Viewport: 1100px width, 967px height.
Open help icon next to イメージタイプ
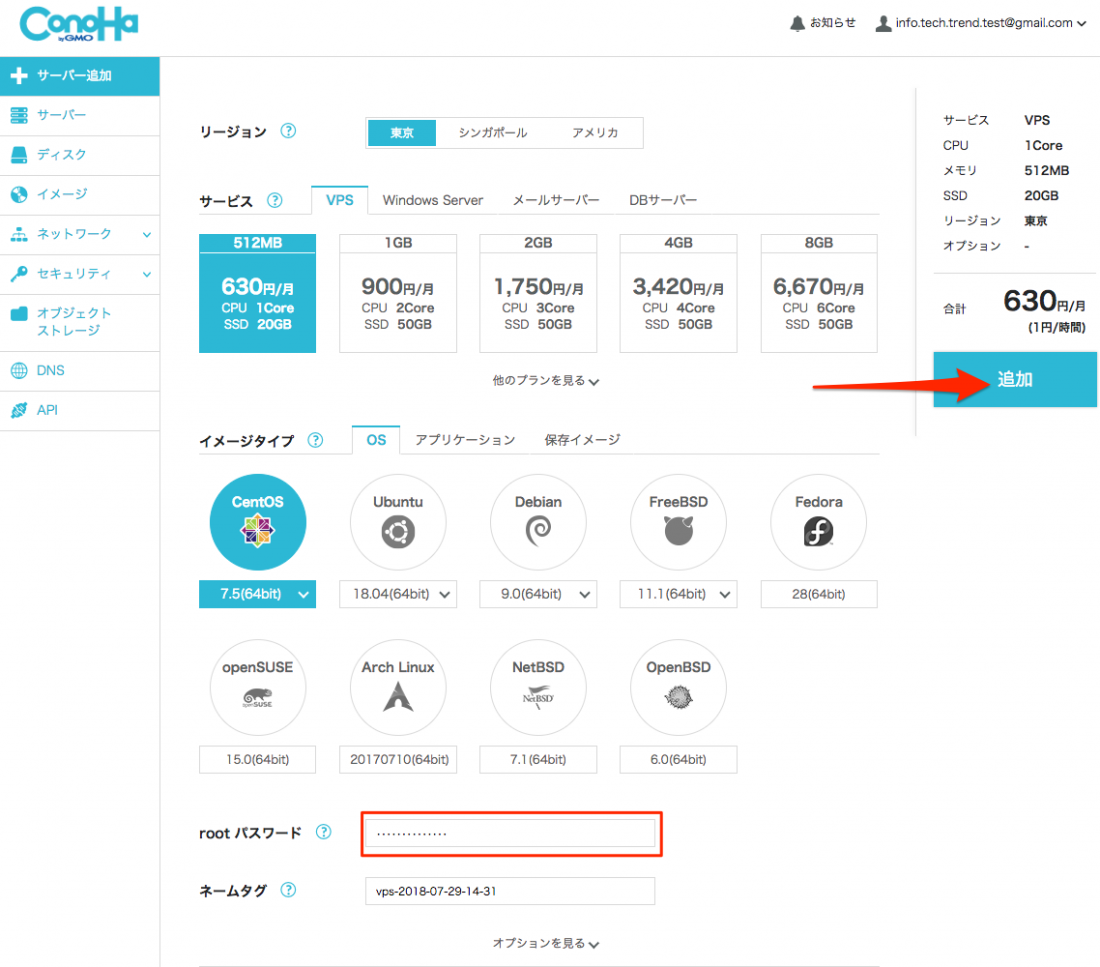point(316,440)
